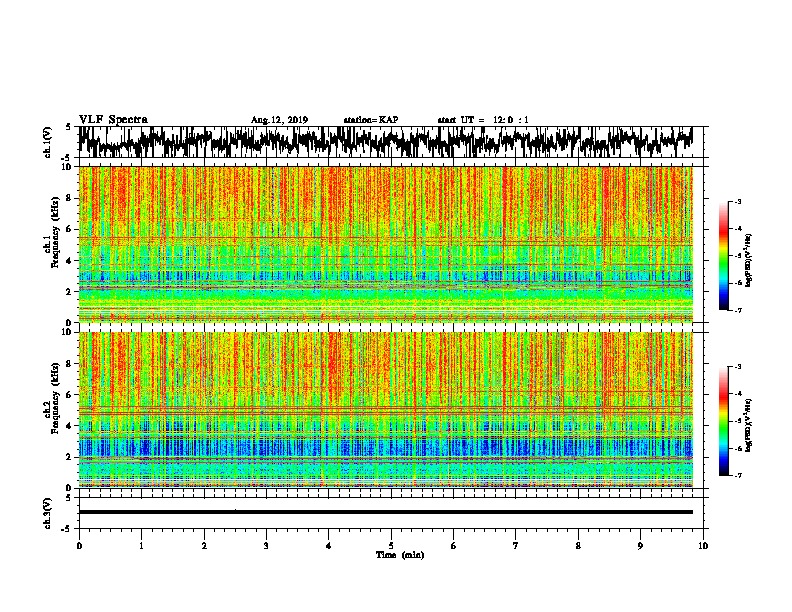Click the "ch.1(V)" axis label at top
Viewport: 792px width, 612px height.
coord(48,142)
